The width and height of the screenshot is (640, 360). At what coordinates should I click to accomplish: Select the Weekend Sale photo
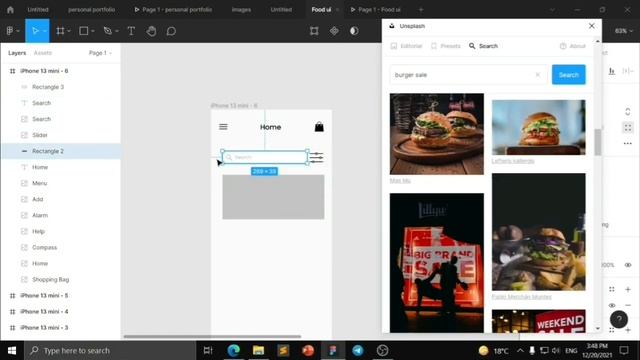pyautogui.click(x=538, y=321)
